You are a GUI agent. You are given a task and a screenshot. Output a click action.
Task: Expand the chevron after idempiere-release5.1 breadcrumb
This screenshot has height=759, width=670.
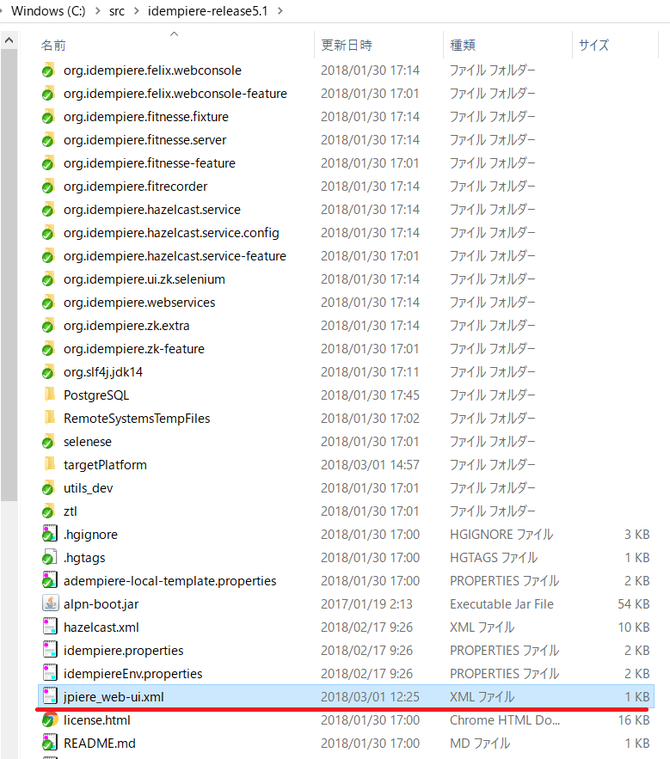coord(280,11)
